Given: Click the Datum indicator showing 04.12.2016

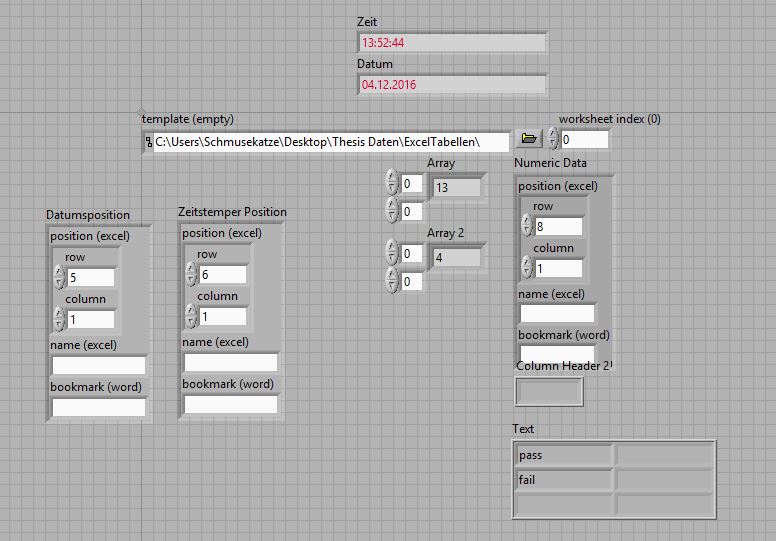Looking at the screenshot, I should (x=452, y=85).
